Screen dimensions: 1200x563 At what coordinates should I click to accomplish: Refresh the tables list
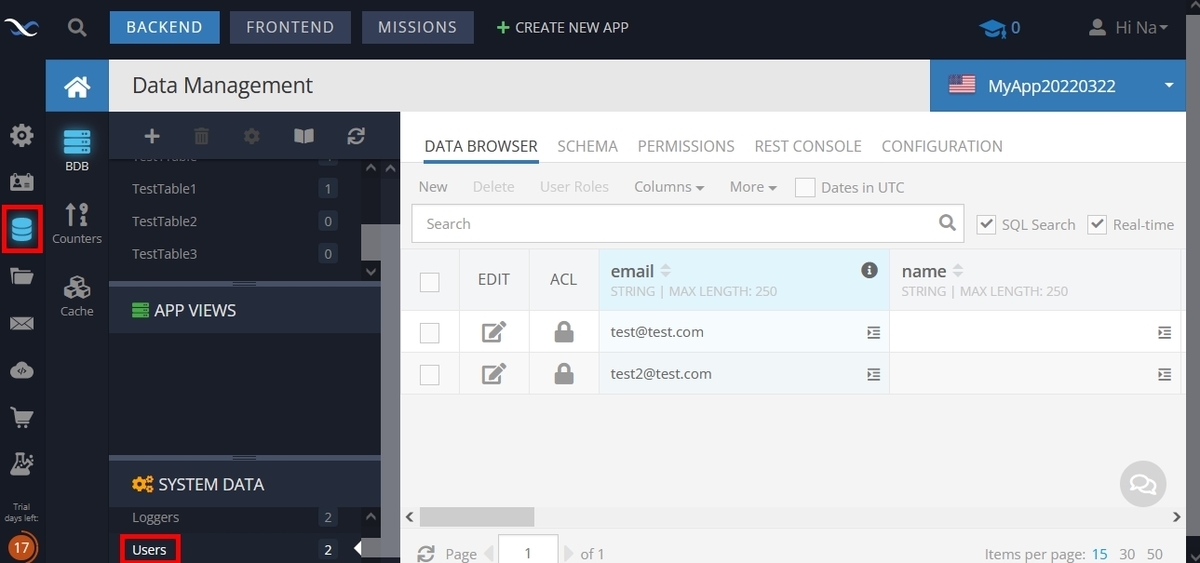(x=356, y=136)
